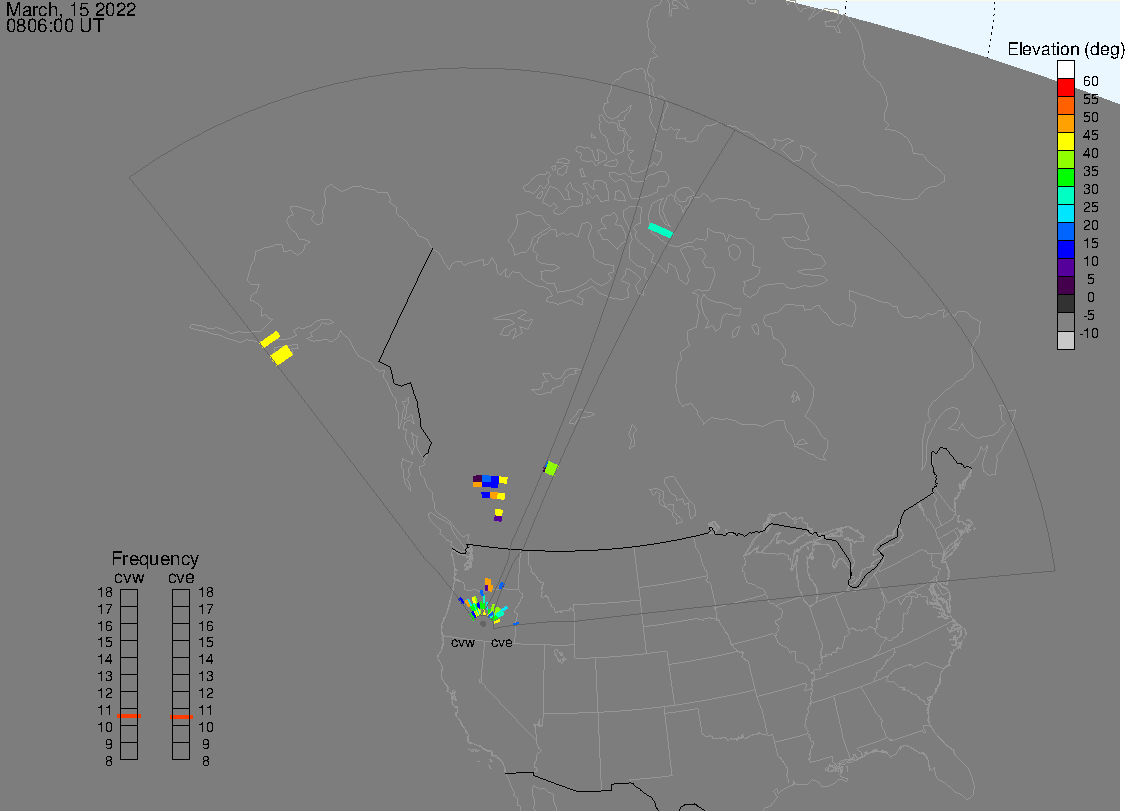Click the orange echo just above the radar site
This screenshot has height=811, width=1125.
pyautogui.click(x=488, y=583)
